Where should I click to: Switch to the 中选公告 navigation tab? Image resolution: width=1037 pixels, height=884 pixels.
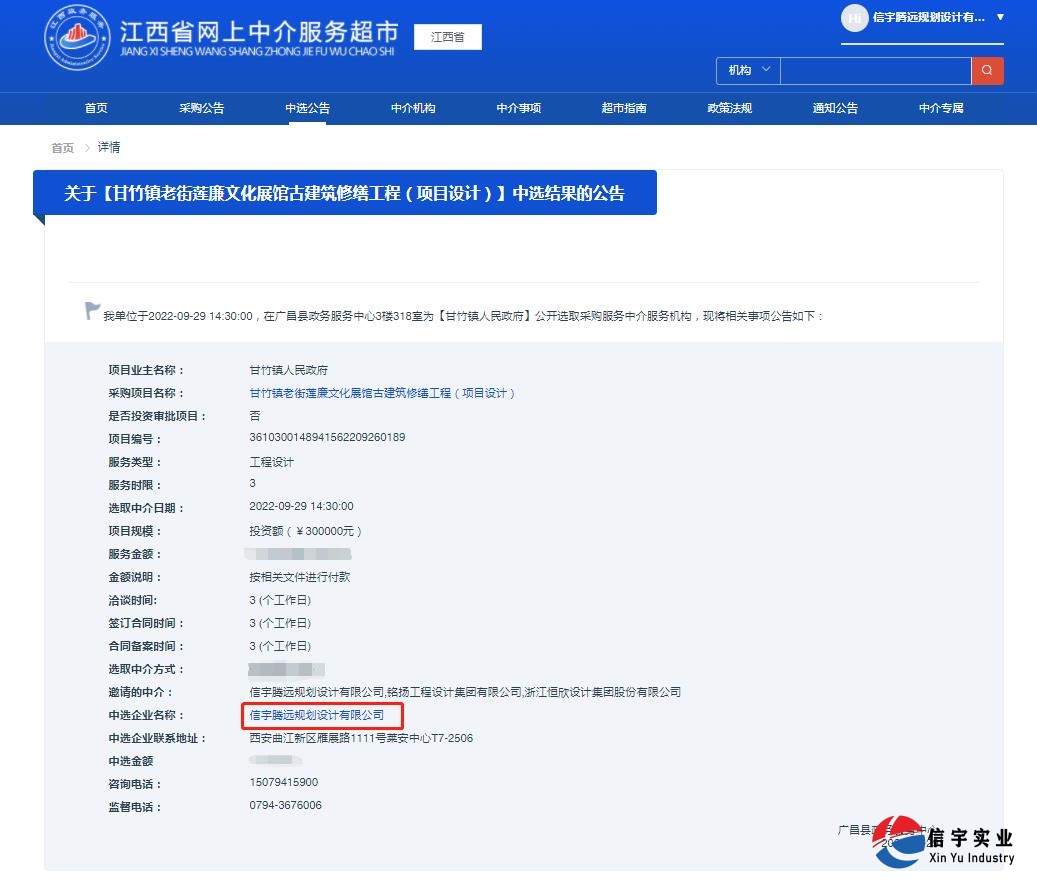point(307,108)
